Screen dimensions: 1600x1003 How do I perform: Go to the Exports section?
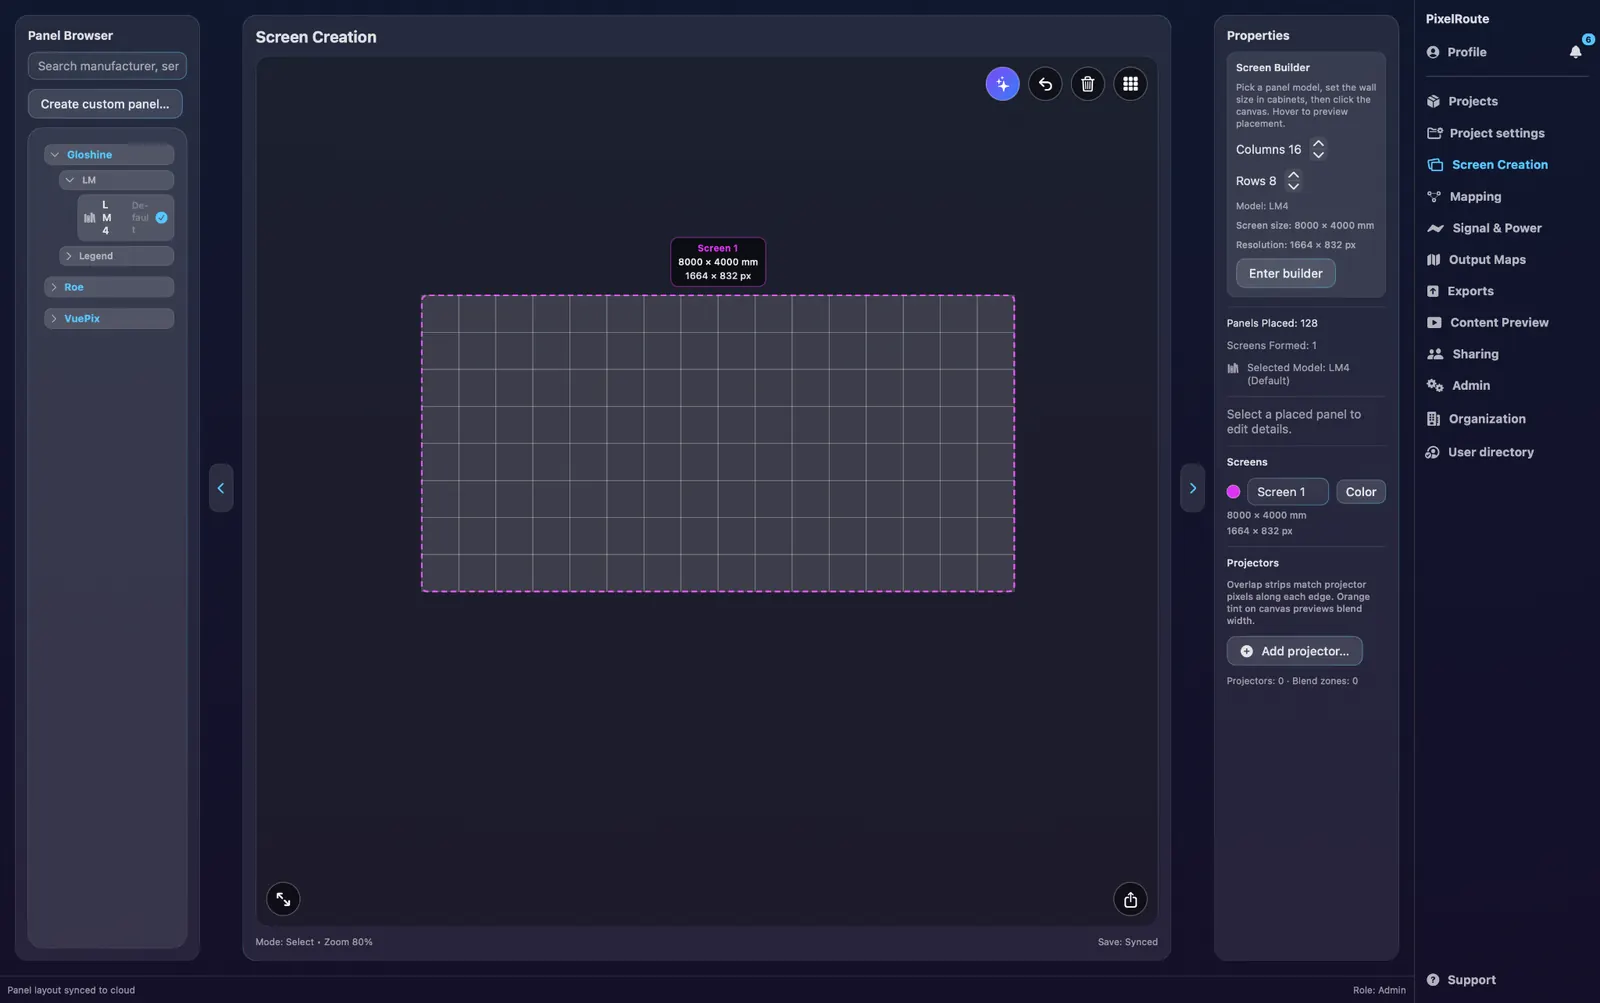click(1460, 291)
